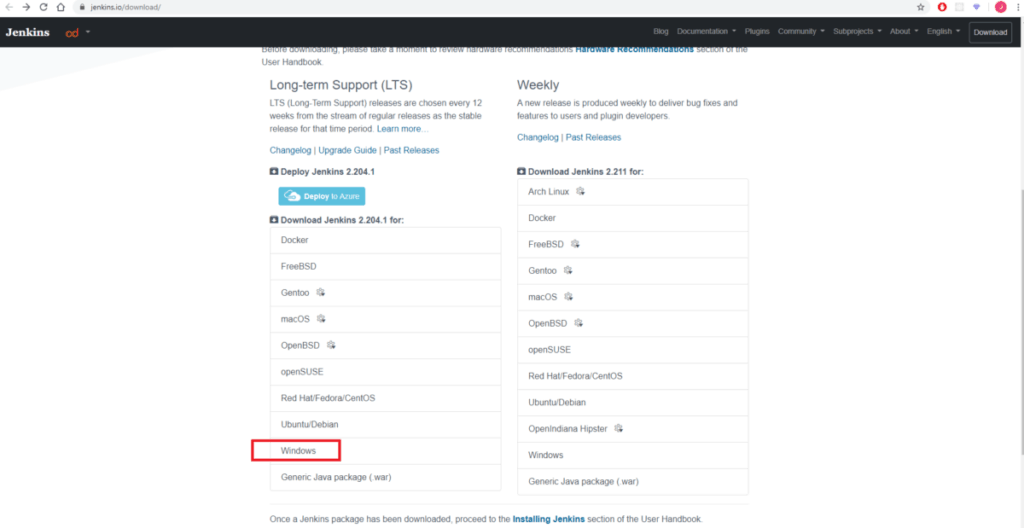This screenshot has height=528, width=1024.
Task: Bookmark this page with the star icon
Action: pyautogui.click(x=920, y=7)
